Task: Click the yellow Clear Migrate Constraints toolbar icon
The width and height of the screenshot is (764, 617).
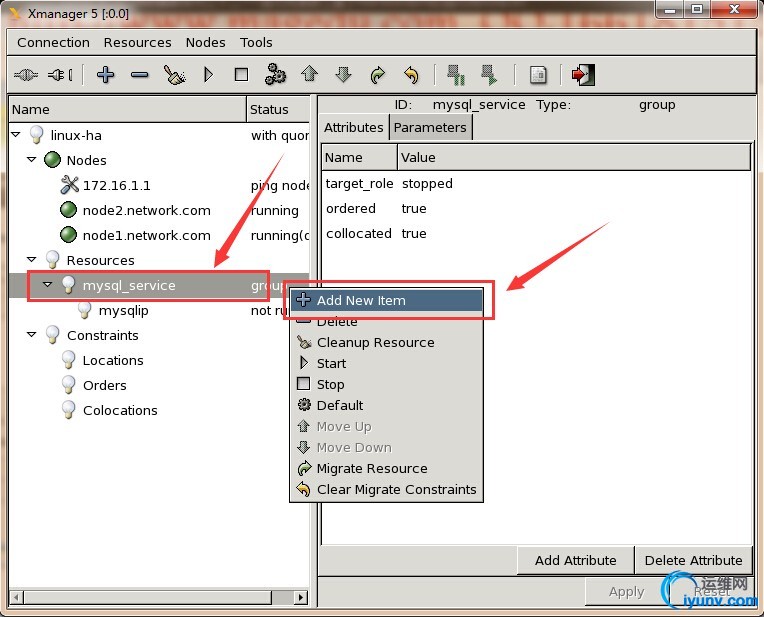Action: [412, 75]
